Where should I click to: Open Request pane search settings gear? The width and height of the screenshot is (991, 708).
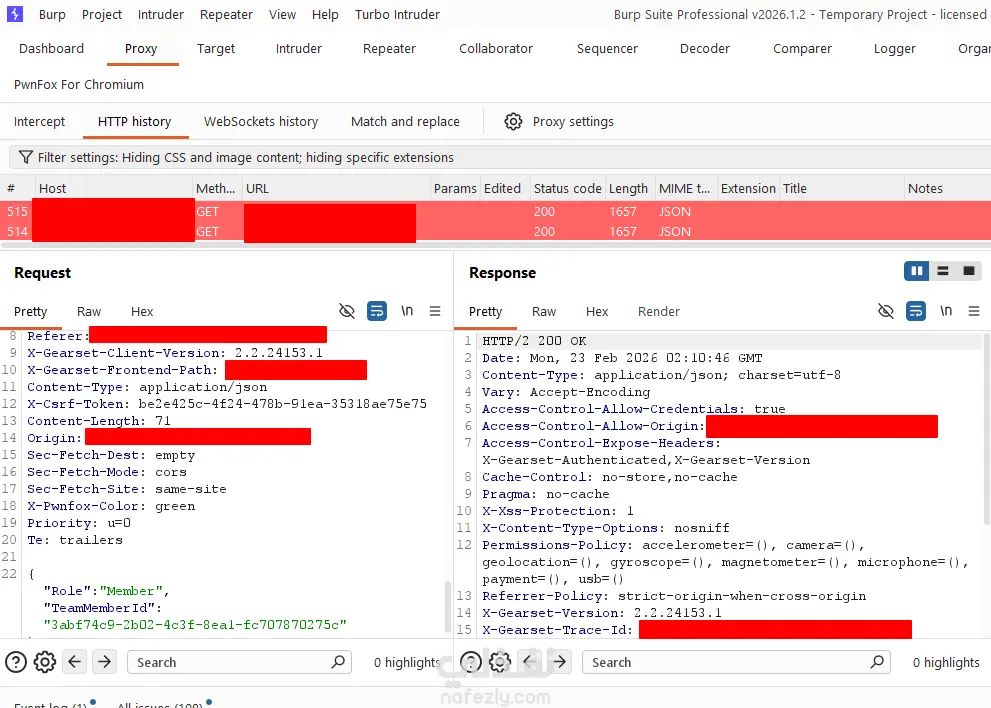tap(45, 662)
